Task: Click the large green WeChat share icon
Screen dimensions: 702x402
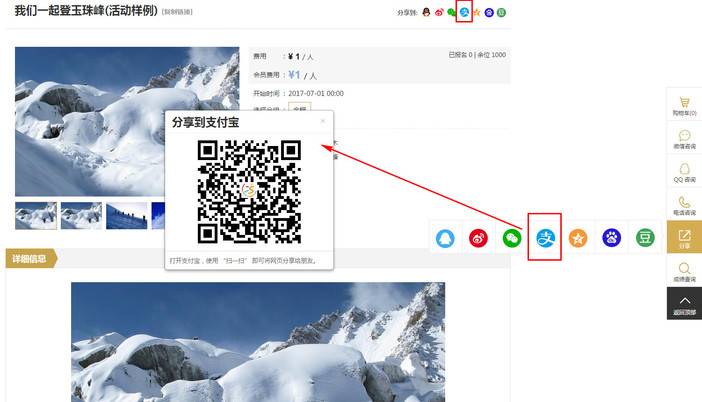Action: click(x=512, y=238)
